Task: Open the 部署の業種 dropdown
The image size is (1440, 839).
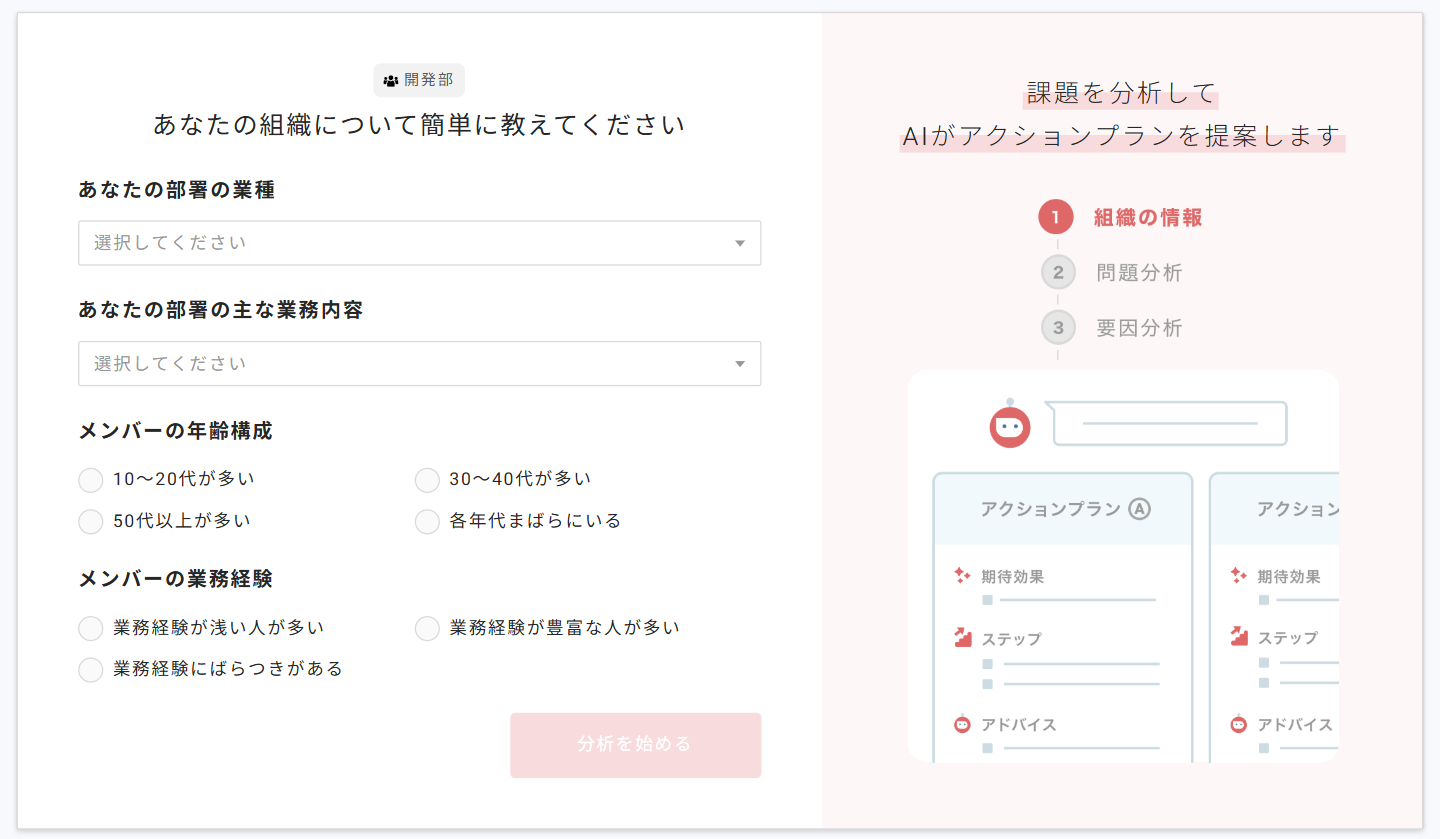Action: [x=419, y=243]
